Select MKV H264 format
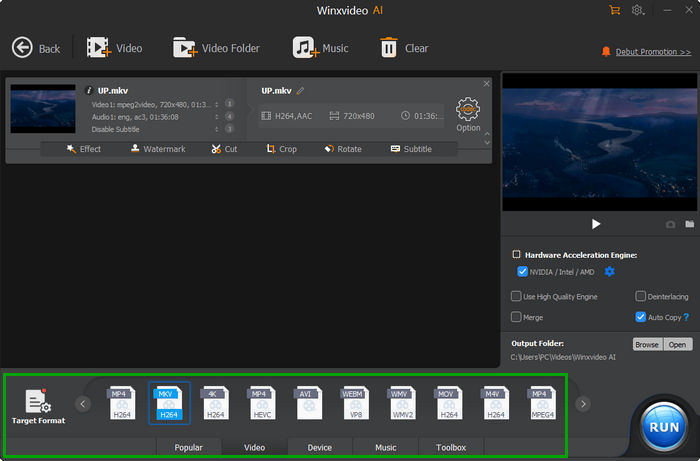The width and height of the screenshot is (700, 461). pos(169,403)
